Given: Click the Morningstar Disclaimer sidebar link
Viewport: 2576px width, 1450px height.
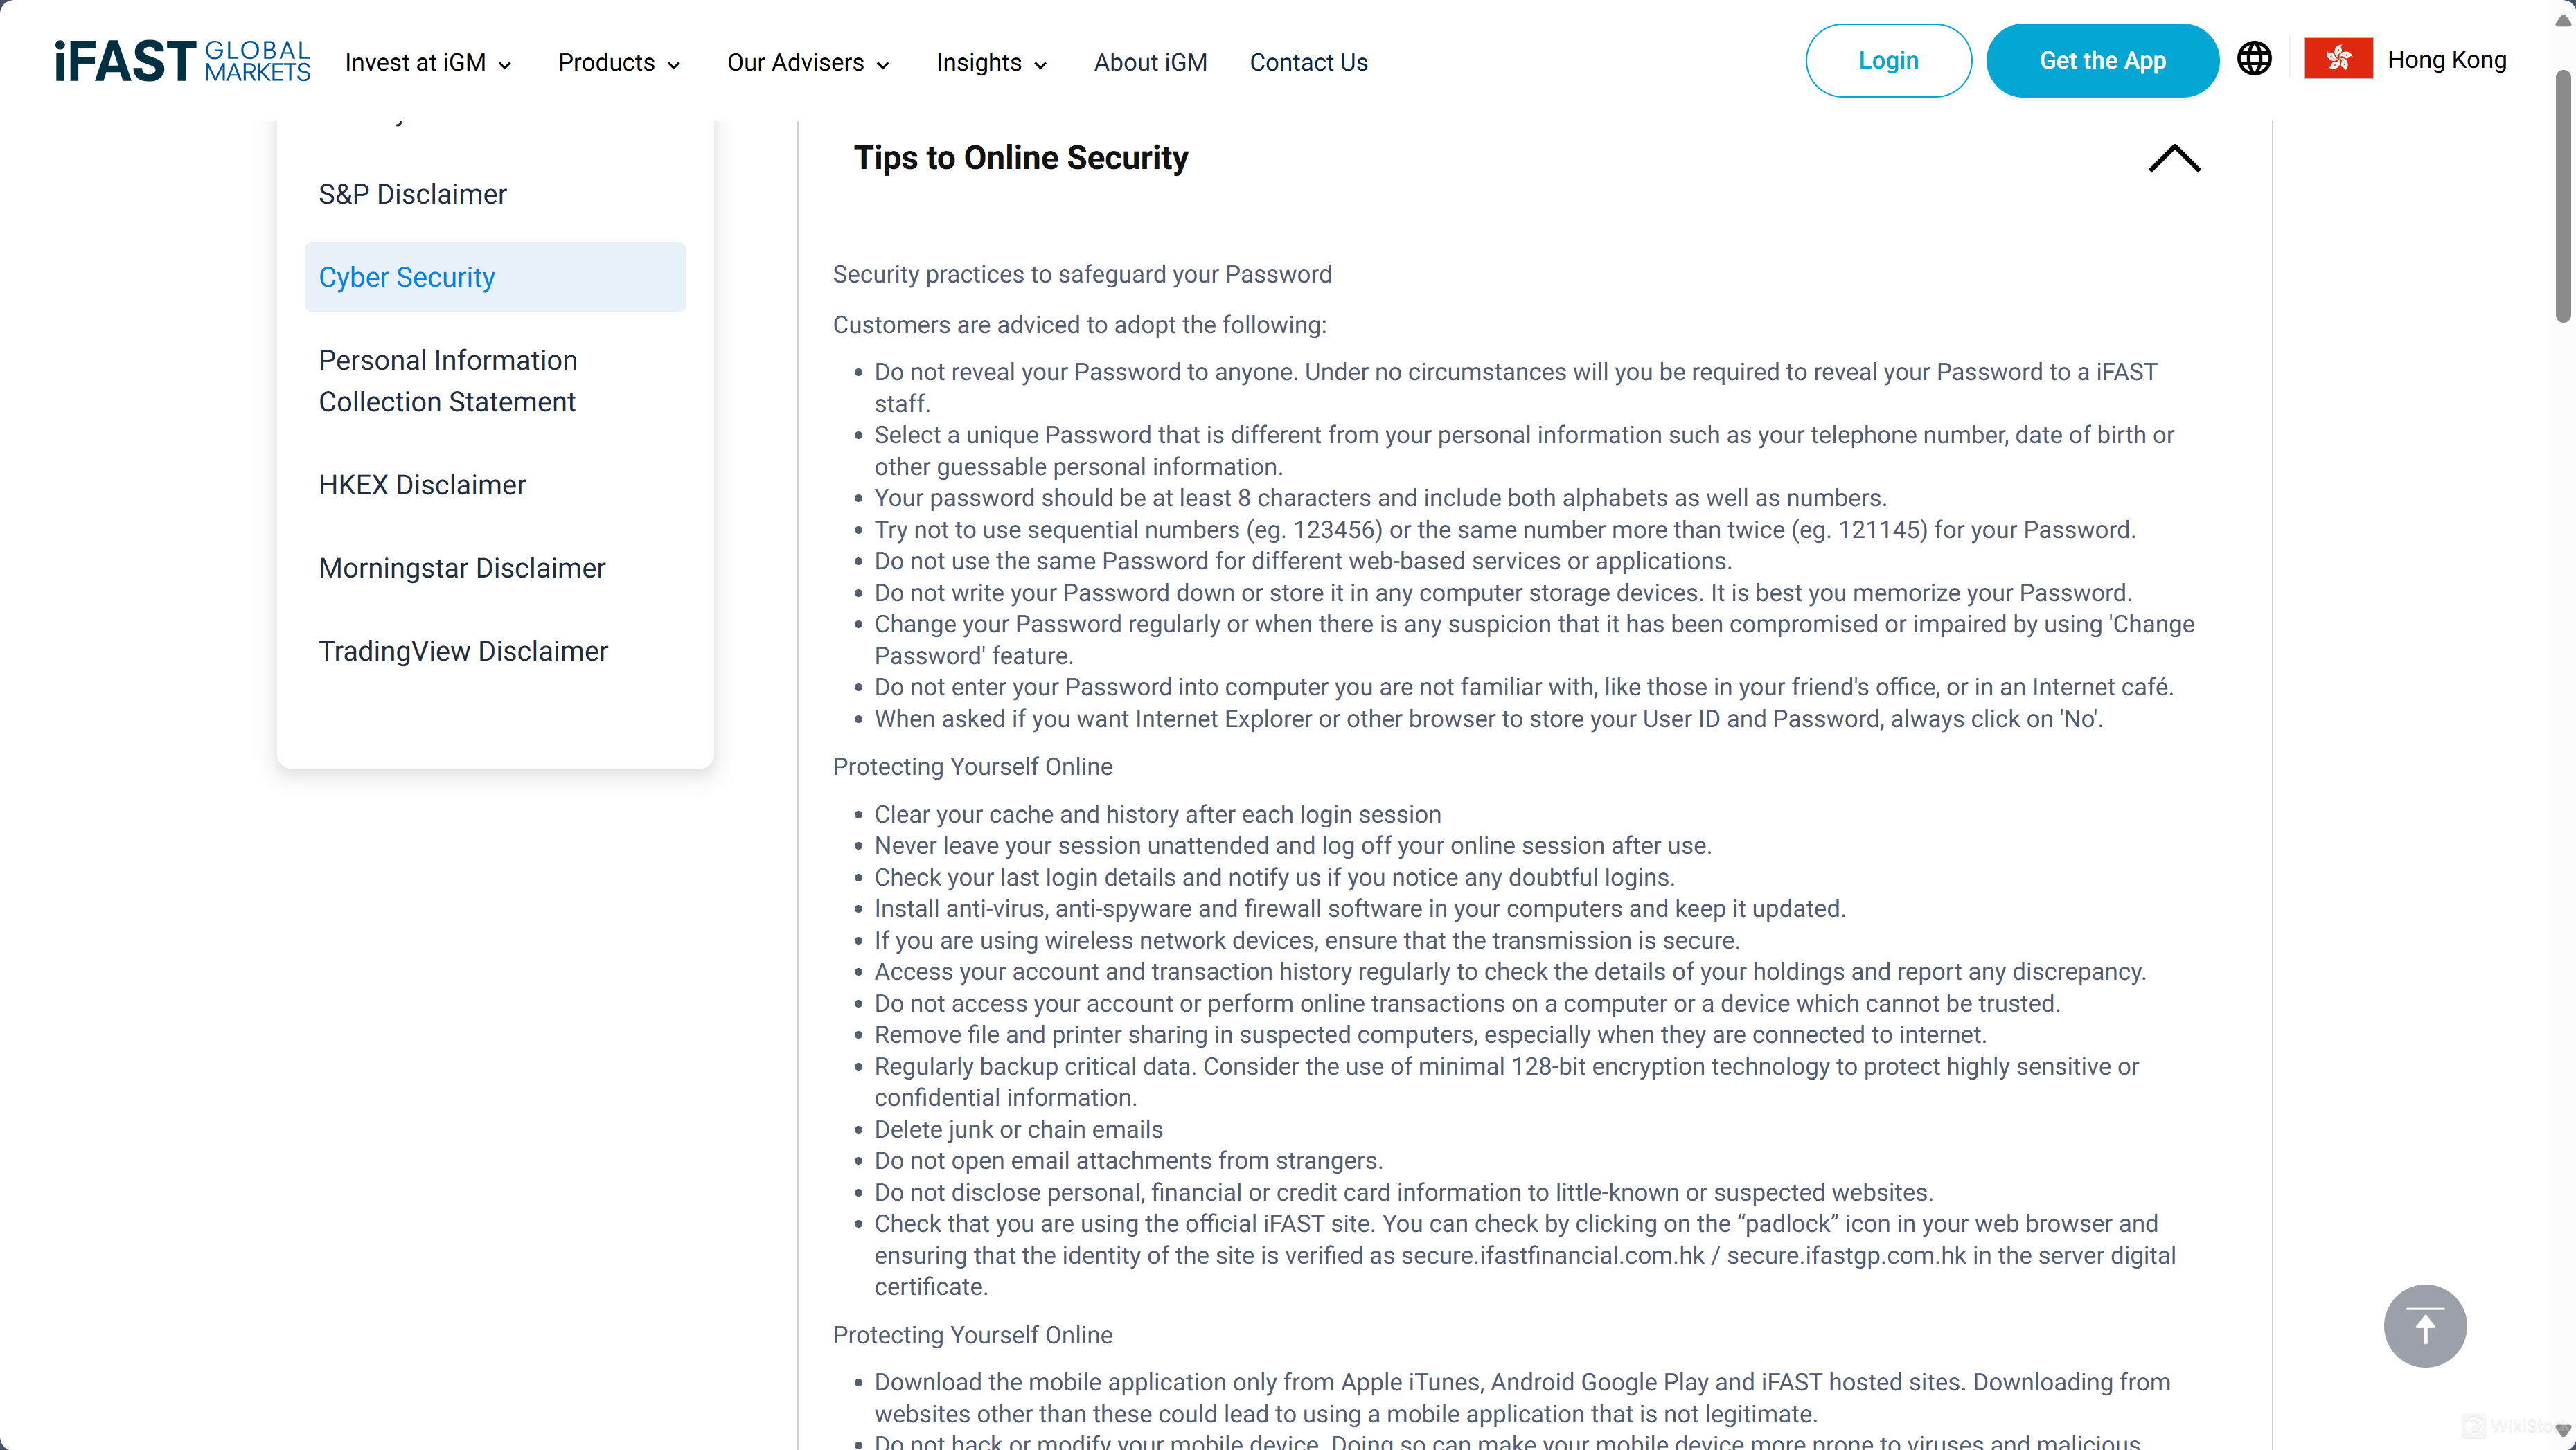Looking at the screenshot, I should click(x=462, y=566).
